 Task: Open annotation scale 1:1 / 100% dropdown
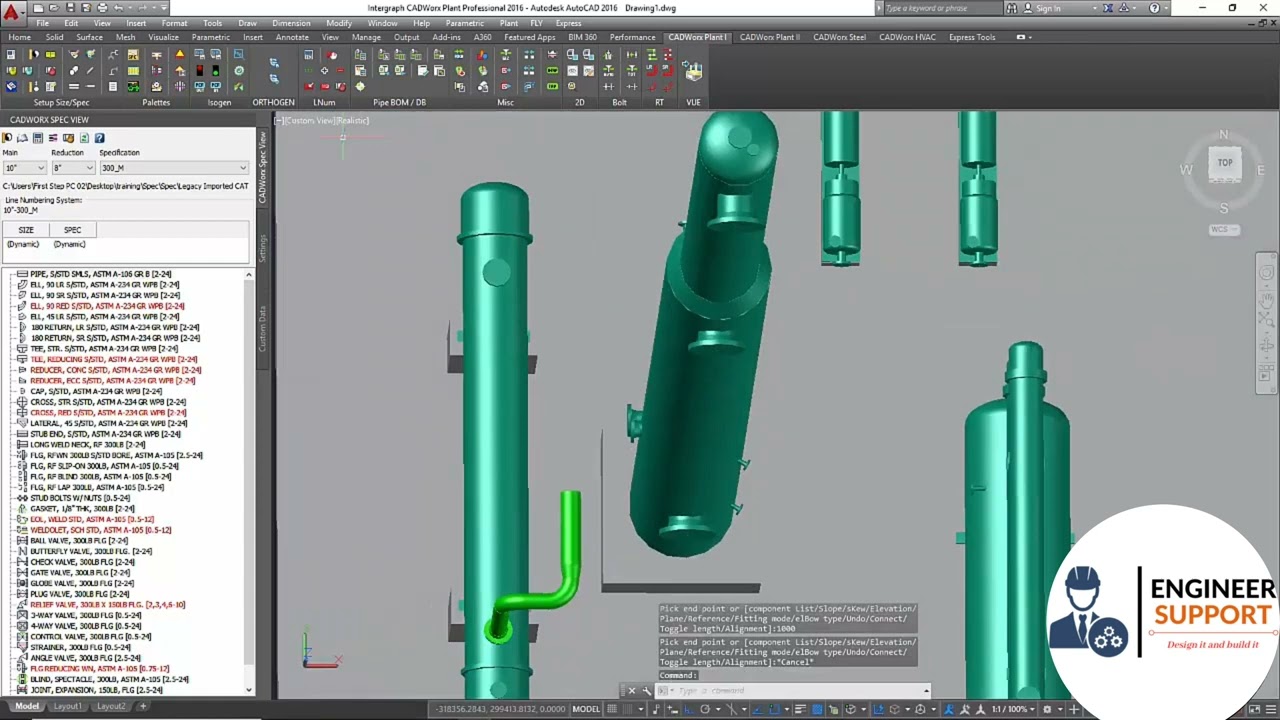[x=1013, y=709]
